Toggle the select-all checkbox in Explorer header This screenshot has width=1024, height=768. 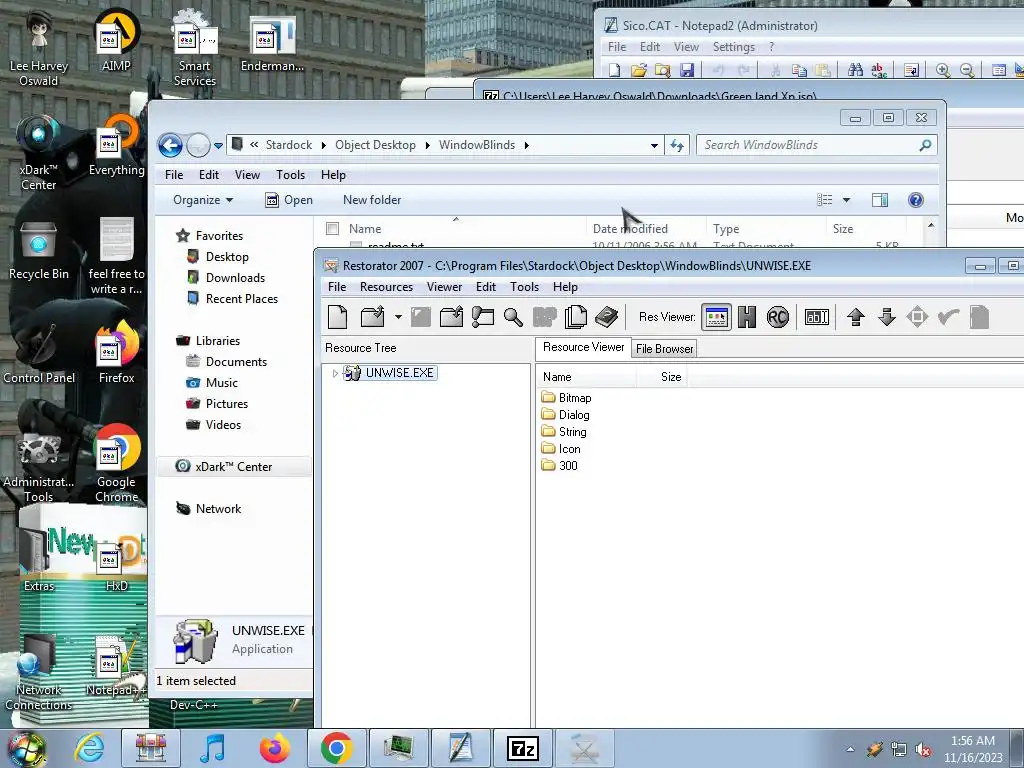(x=332, y=229)
